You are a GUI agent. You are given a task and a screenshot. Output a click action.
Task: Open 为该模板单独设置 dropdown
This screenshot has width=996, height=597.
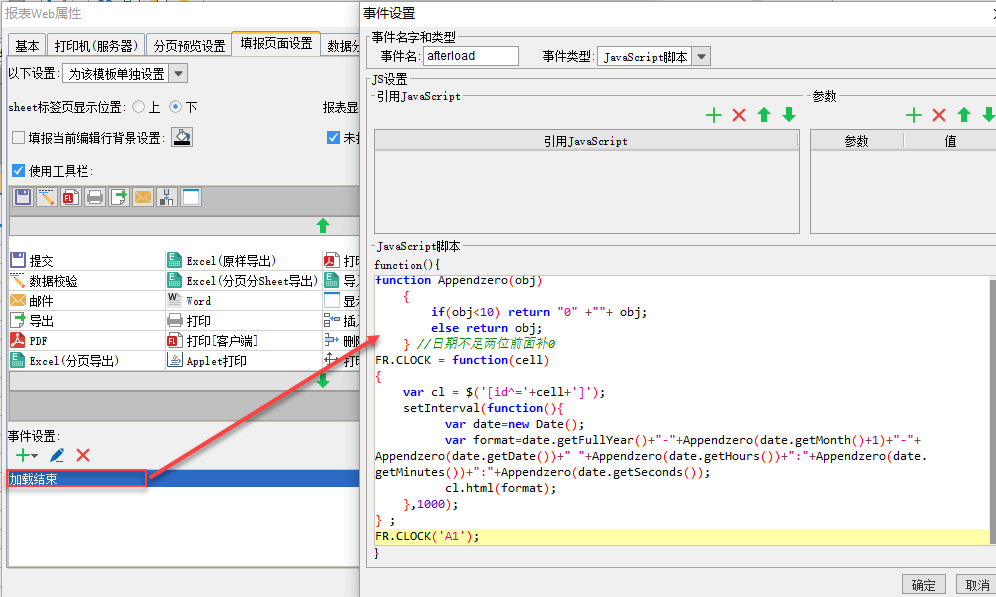click(179, 74)
